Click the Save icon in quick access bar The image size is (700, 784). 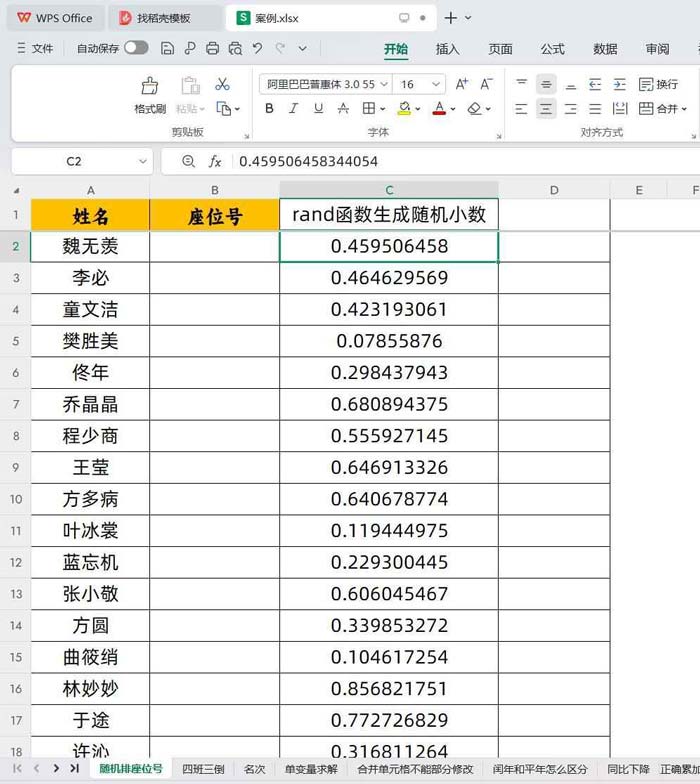(x=168, y=48)
